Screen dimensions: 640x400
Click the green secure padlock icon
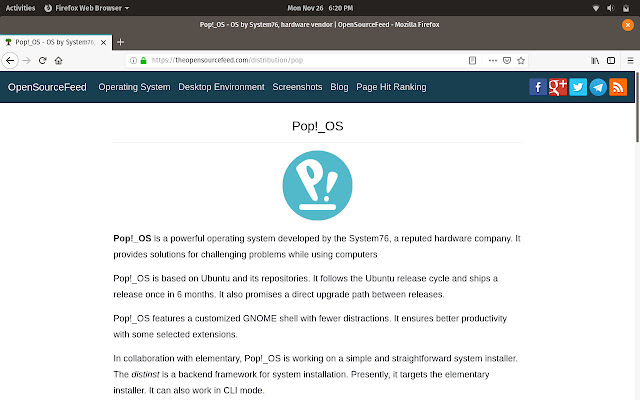(x=143, y=60)
